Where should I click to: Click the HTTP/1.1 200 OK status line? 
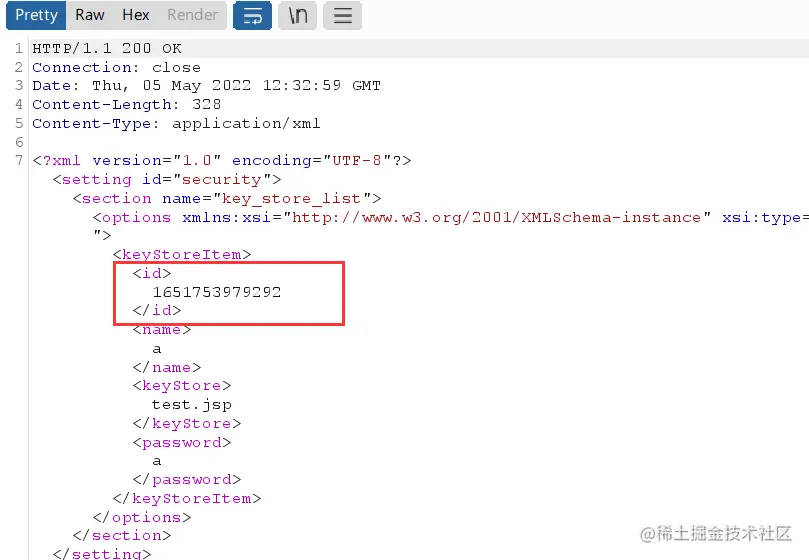[x=107, y=49]
